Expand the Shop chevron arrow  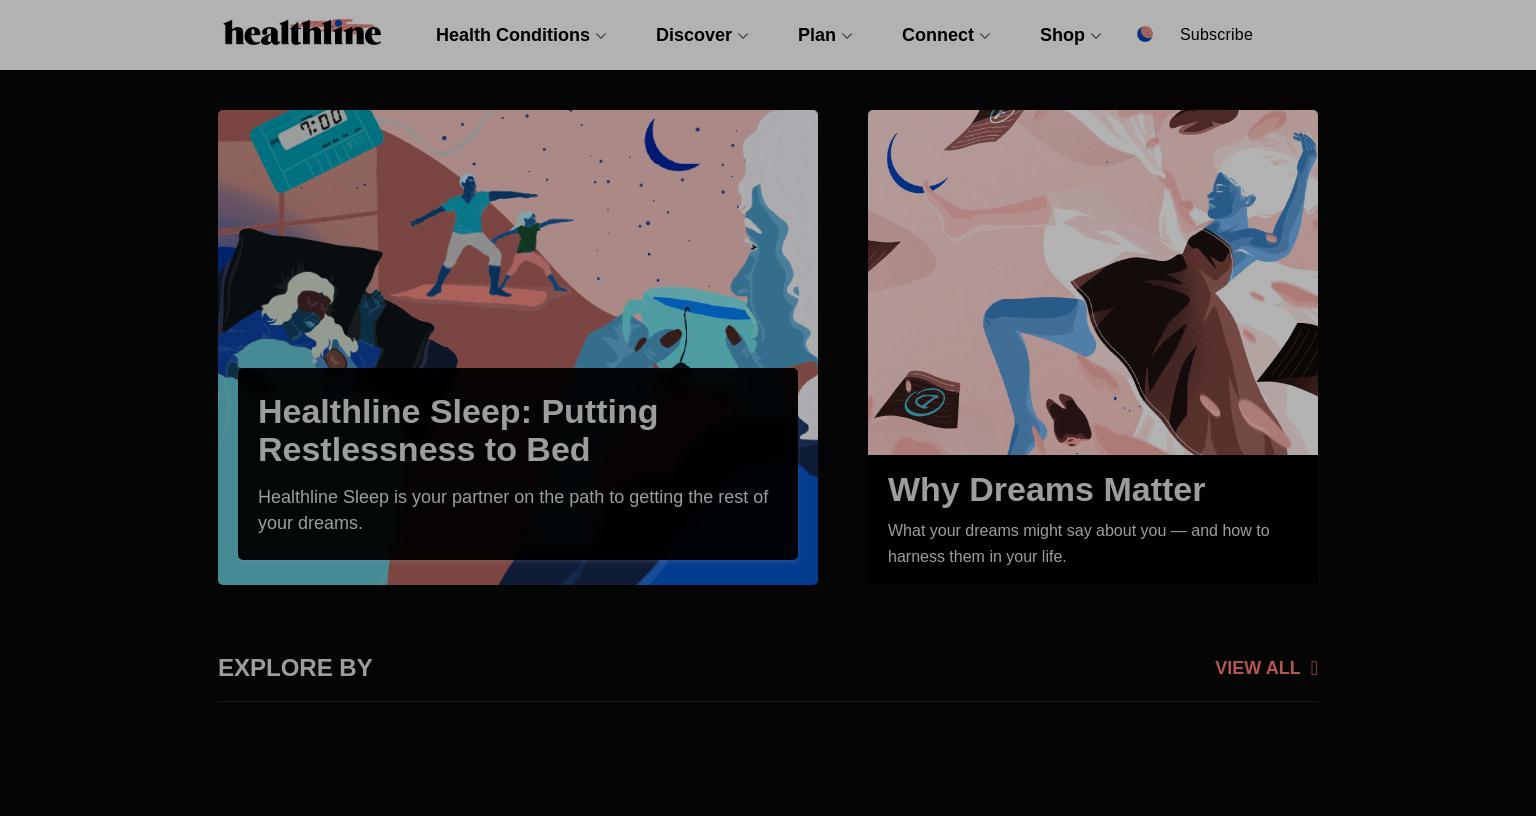click(x=1096, y=36)
